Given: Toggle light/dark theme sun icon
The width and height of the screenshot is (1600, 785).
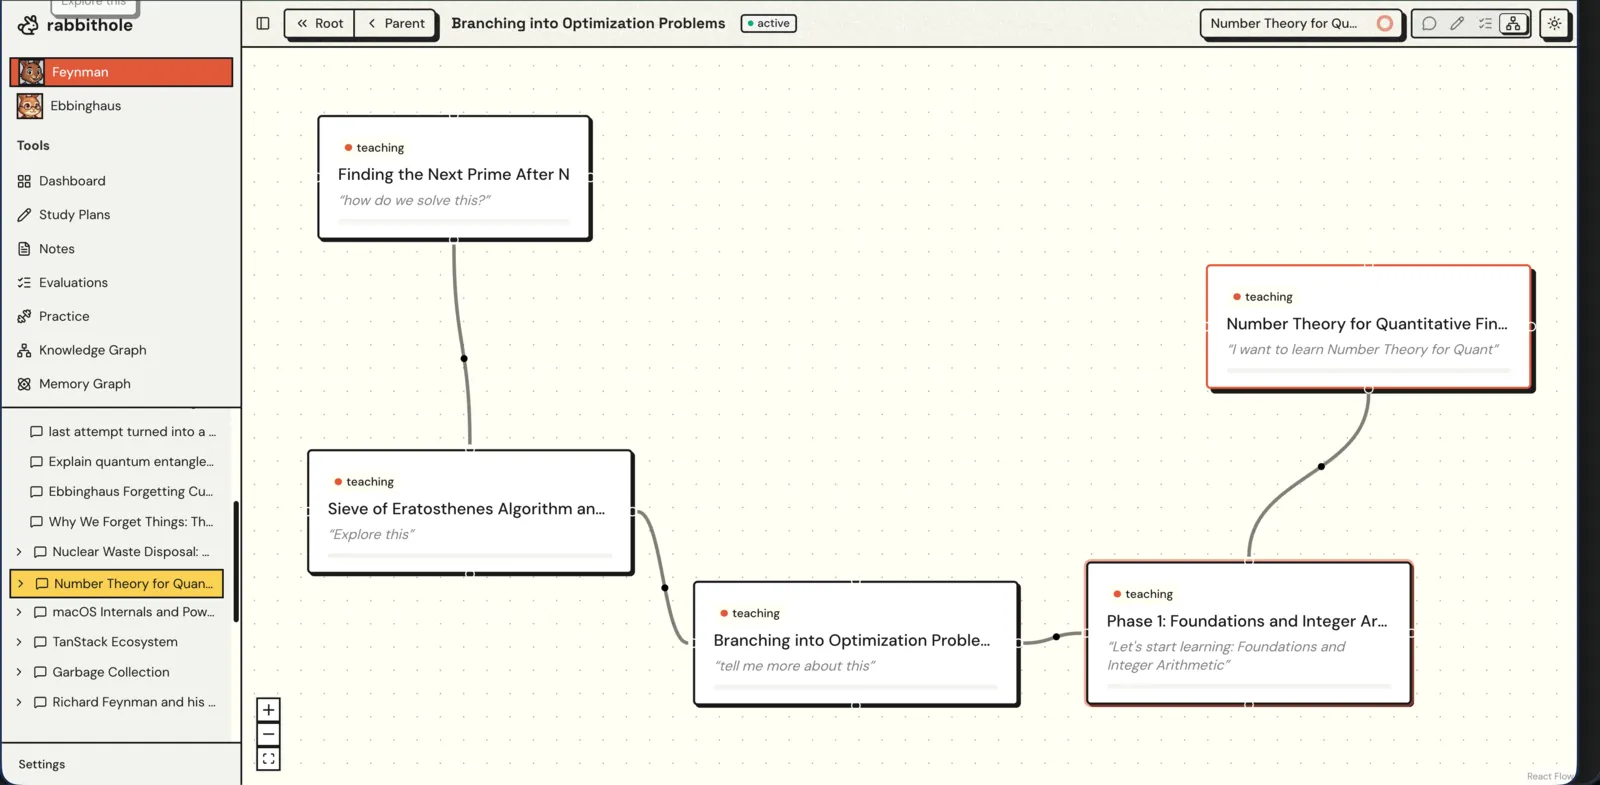Looking at the screenshot, I should (1554, 23).
